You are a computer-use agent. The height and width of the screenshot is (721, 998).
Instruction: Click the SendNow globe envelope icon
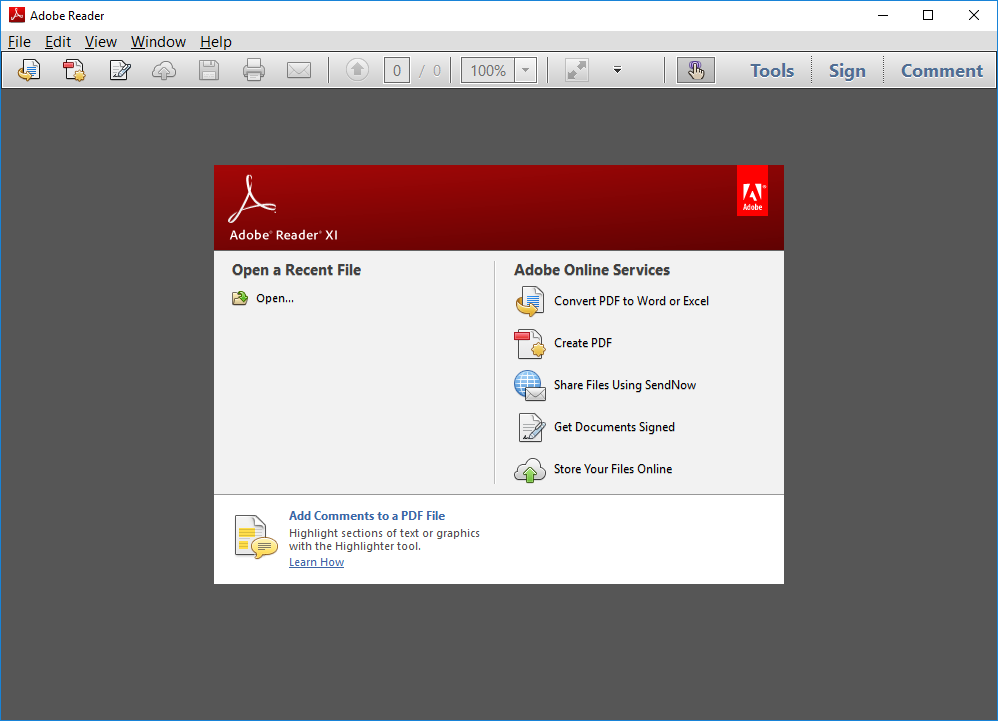[530, 386]
